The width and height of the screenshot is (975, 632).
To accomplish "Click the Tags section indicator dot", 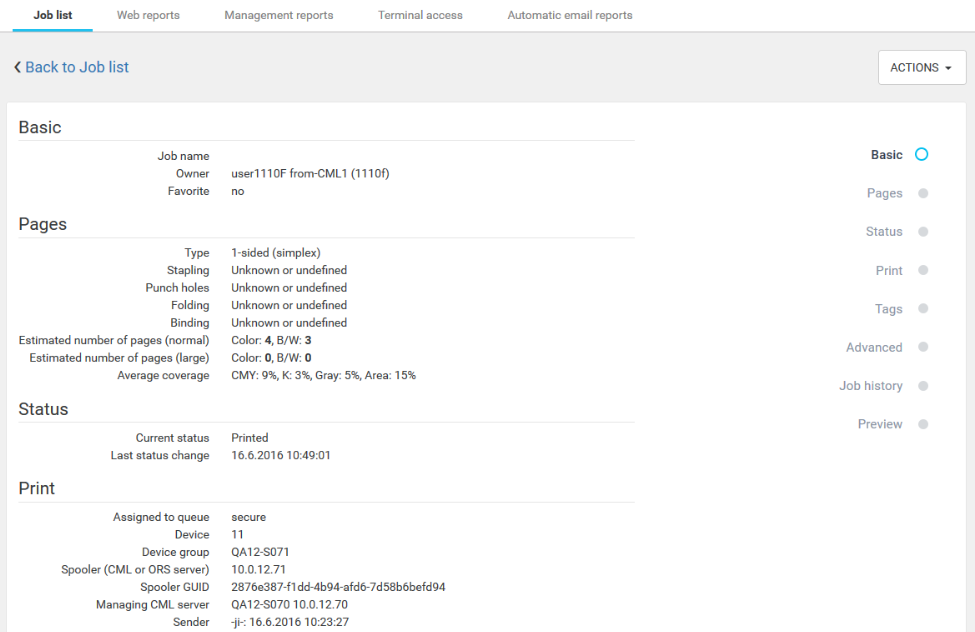I will [922, 309].
